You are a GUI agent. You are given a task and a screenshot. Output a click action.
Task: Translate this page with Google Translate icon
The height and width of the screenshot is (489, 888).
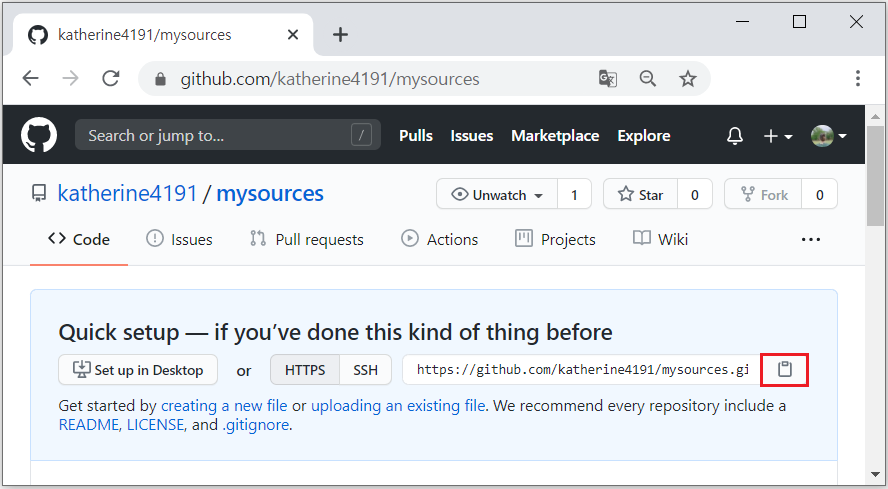608,78
